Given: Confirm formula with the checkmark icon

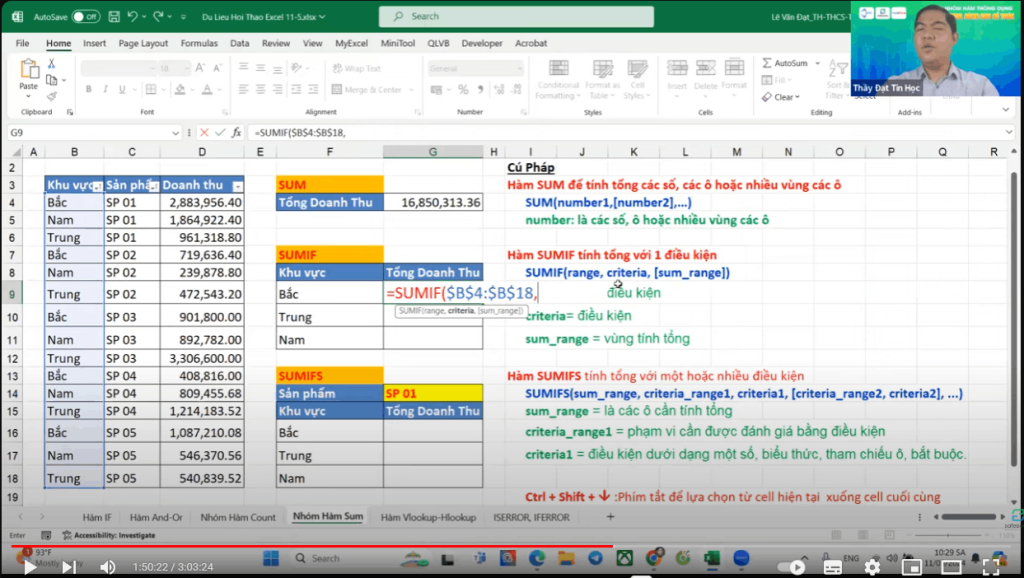Looking at the screenshot, I should coord(220,133).
